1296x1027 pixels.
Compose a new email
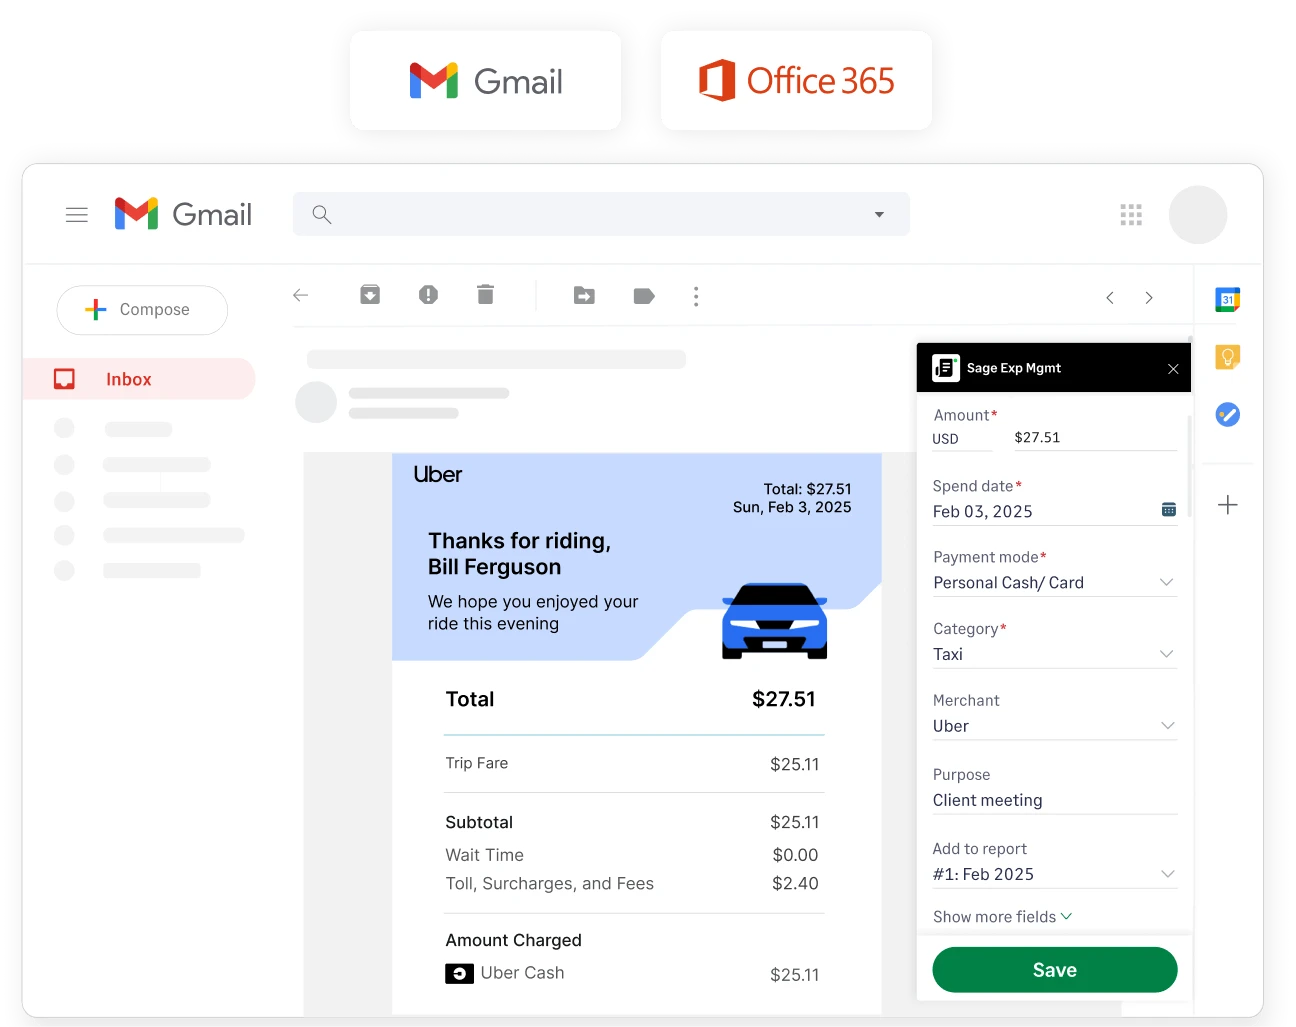[141, 309]
